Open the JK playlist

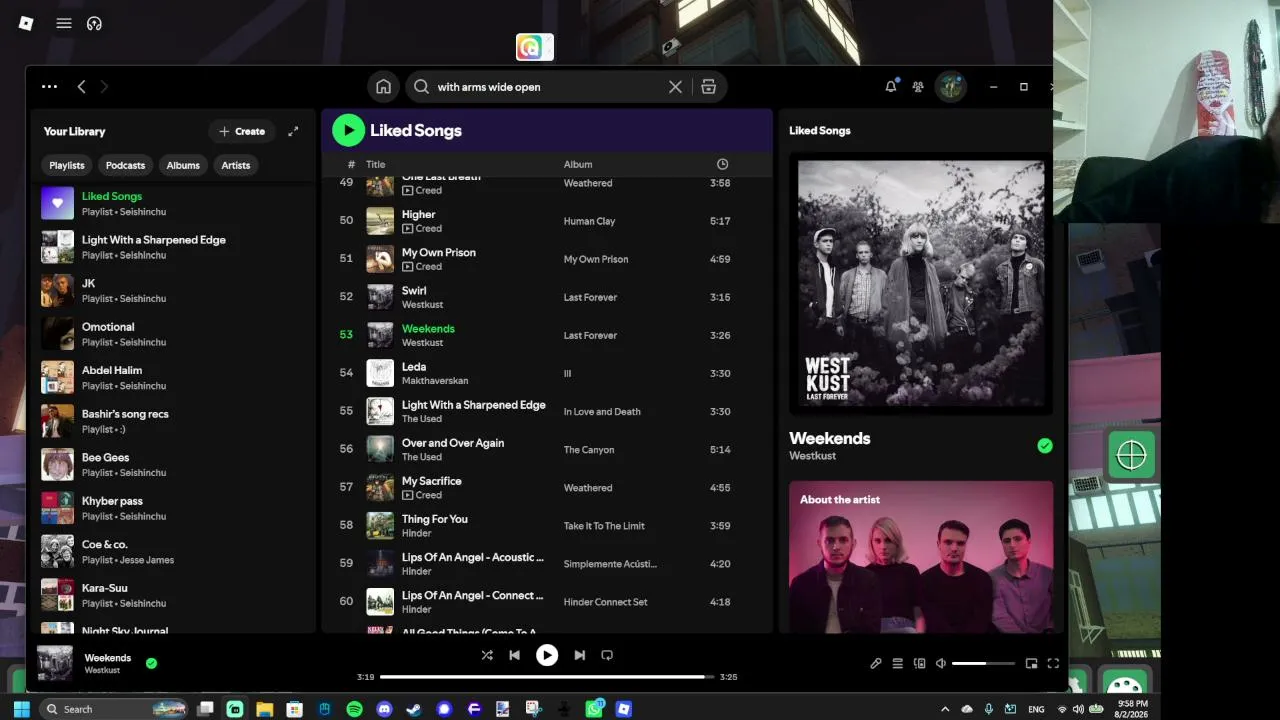pos(172,290)
